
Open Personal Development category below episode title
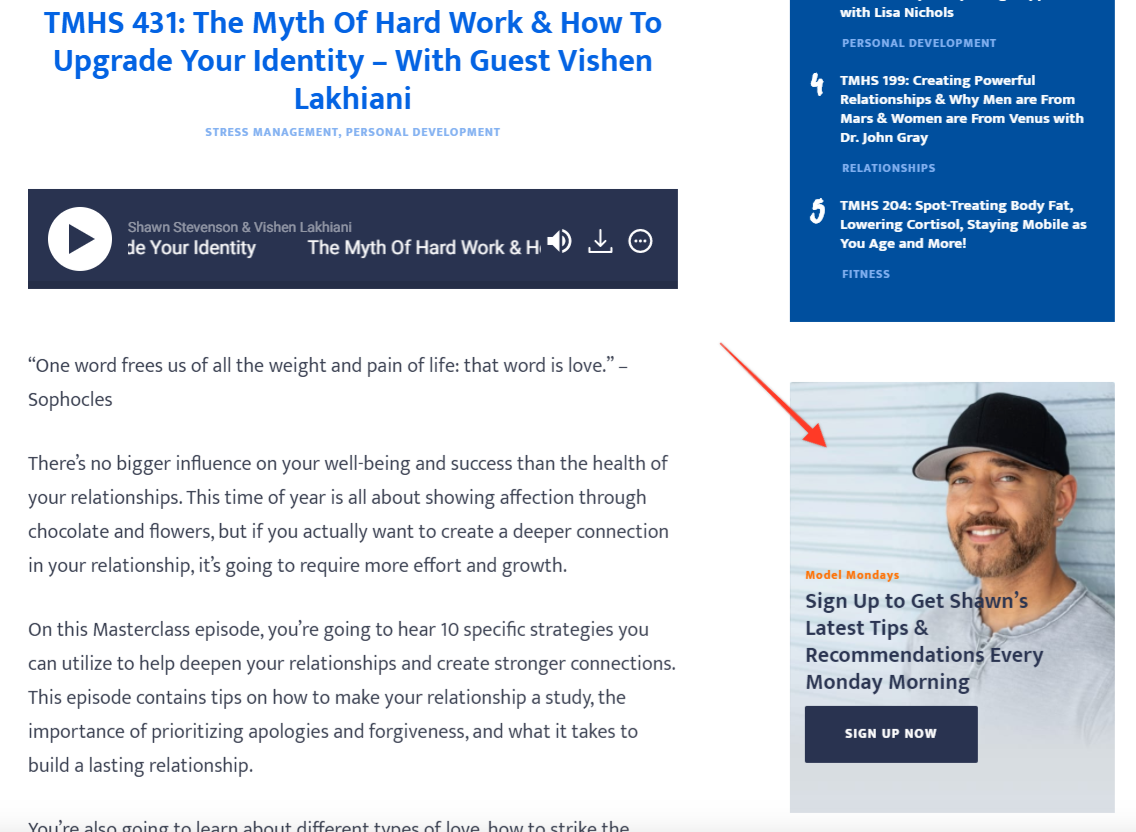[x=423, y=132]
